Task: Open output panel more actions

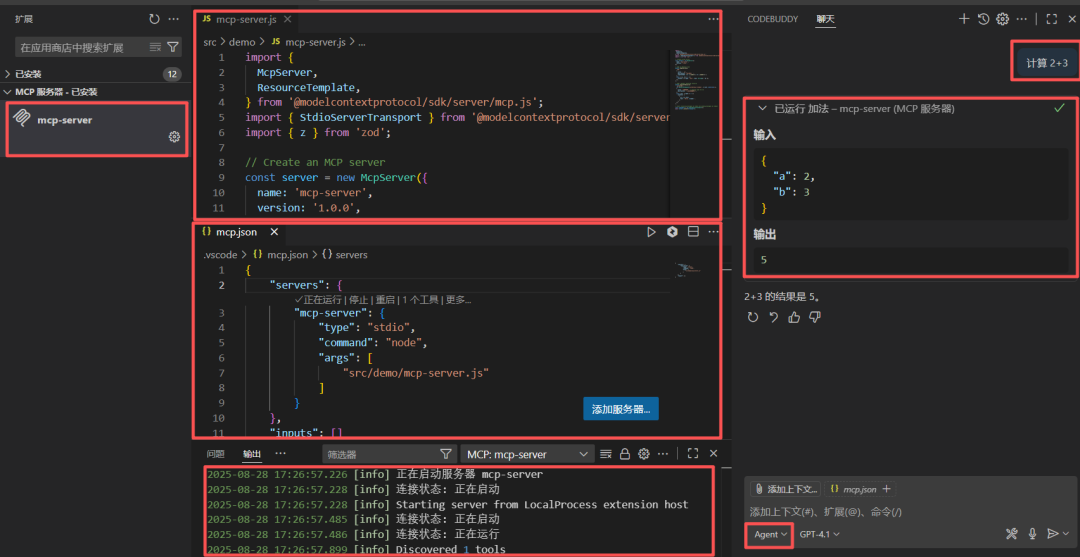Action: pos(663,454)
